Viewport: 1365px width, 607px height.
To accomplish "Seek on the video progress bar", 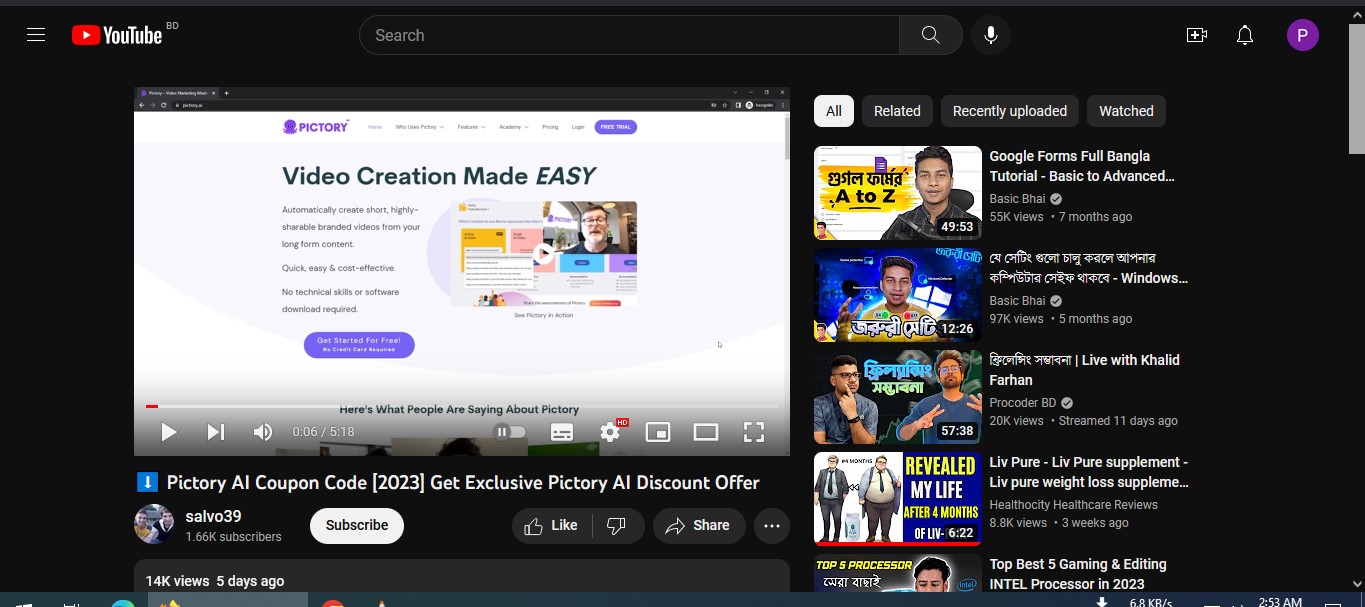I will click(x=462, y=406).
